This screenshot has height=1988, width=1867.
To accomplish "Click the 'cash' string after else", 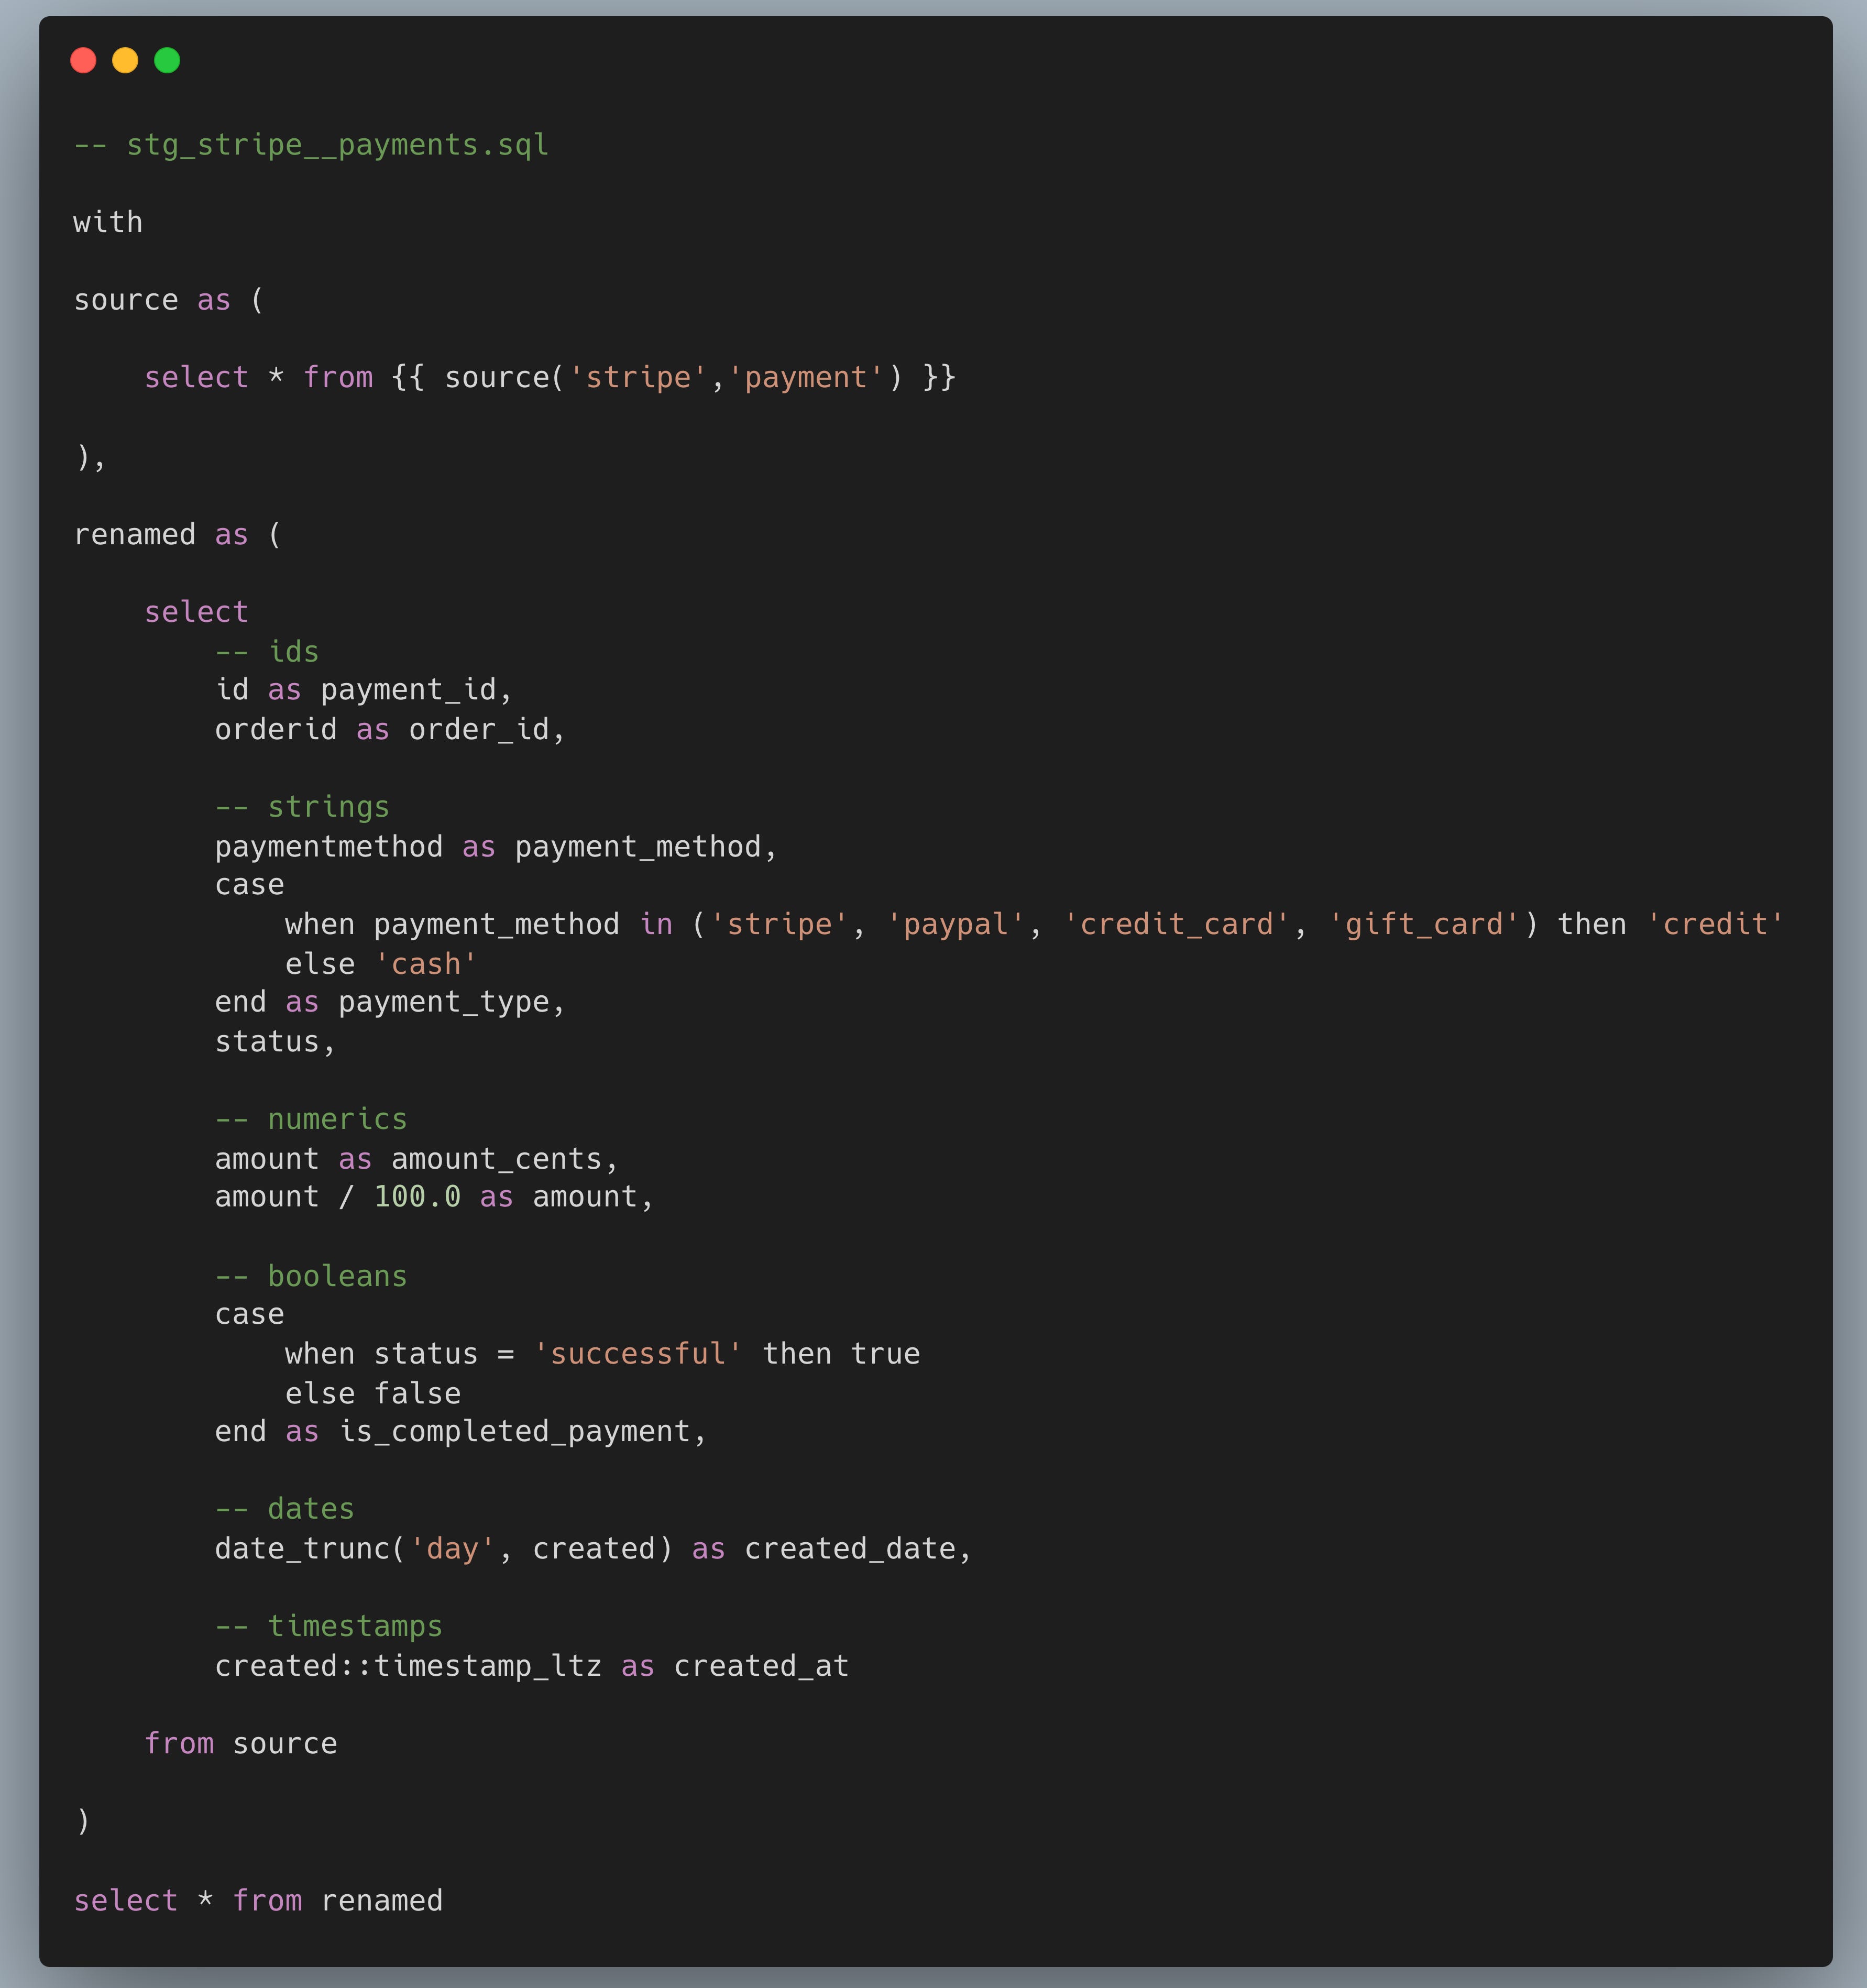I will (425, 964).
